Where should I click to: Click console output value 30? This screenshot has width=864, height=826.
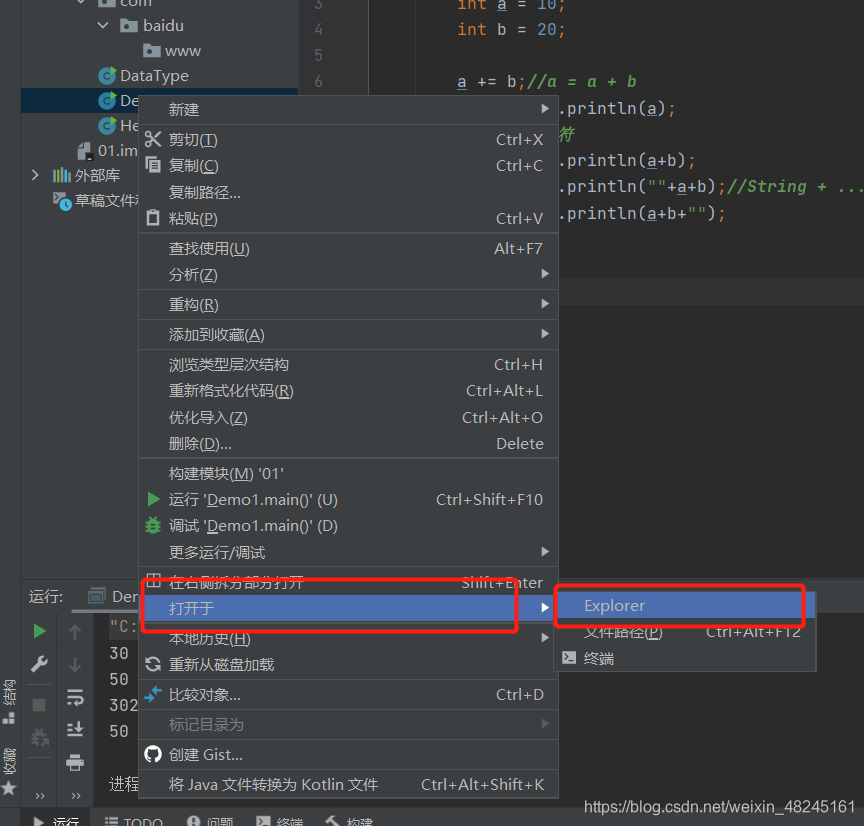(119, 652)
